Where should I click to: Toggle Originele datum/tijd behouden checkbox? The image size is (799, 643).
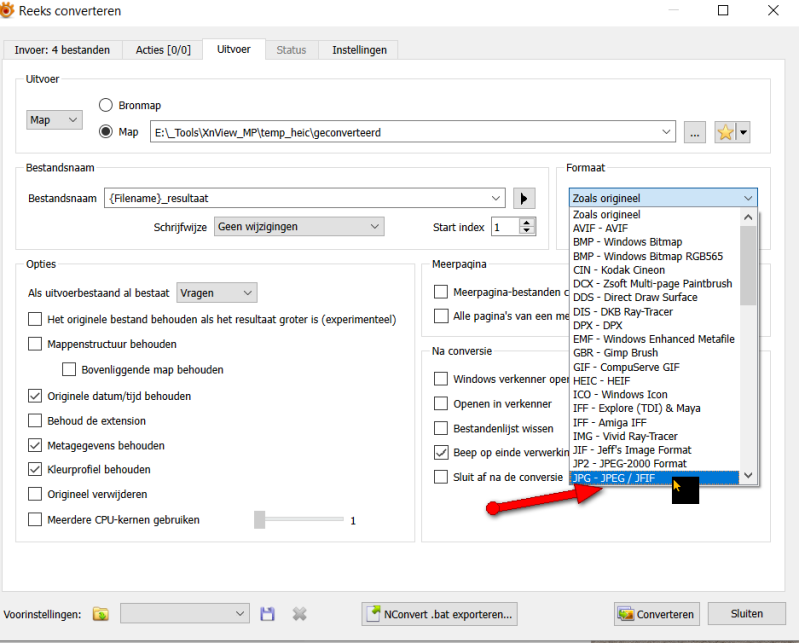[36, 396]
